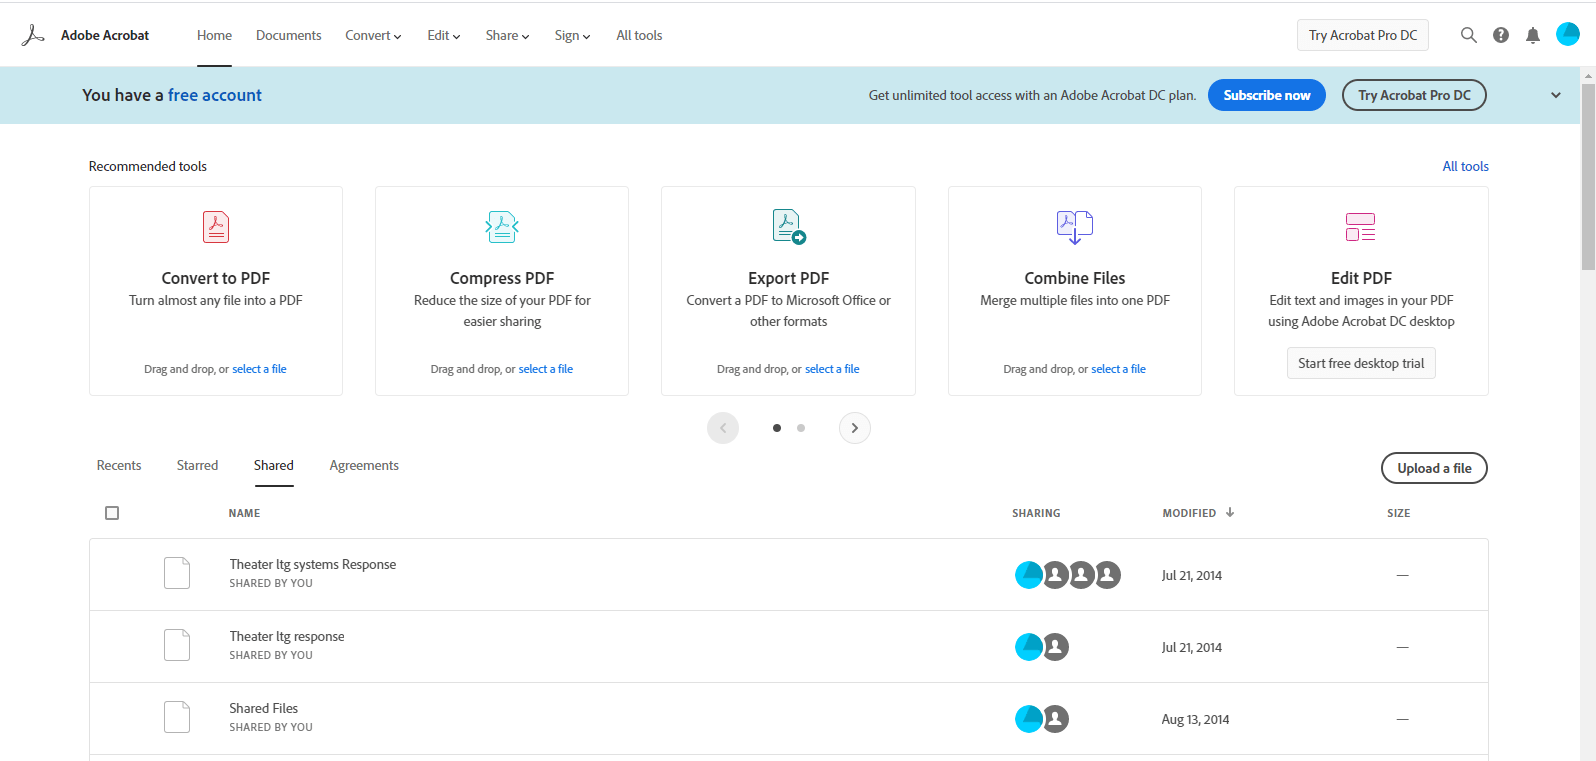This screenshot has width=1596, height=761.
Task: Click the Convert to PDF title
Action: [216, 278]
